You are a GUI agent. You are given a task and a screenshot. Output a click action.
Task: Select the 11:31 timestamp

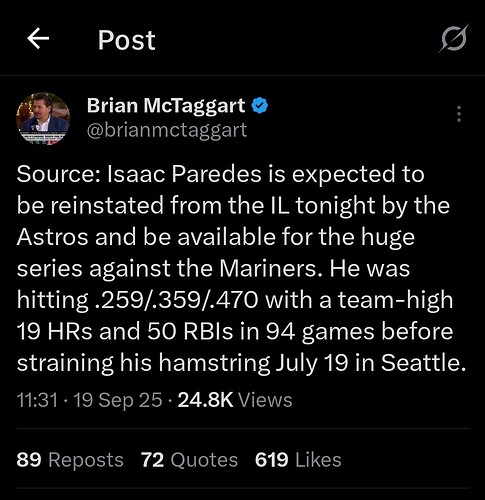pos(37,400)
